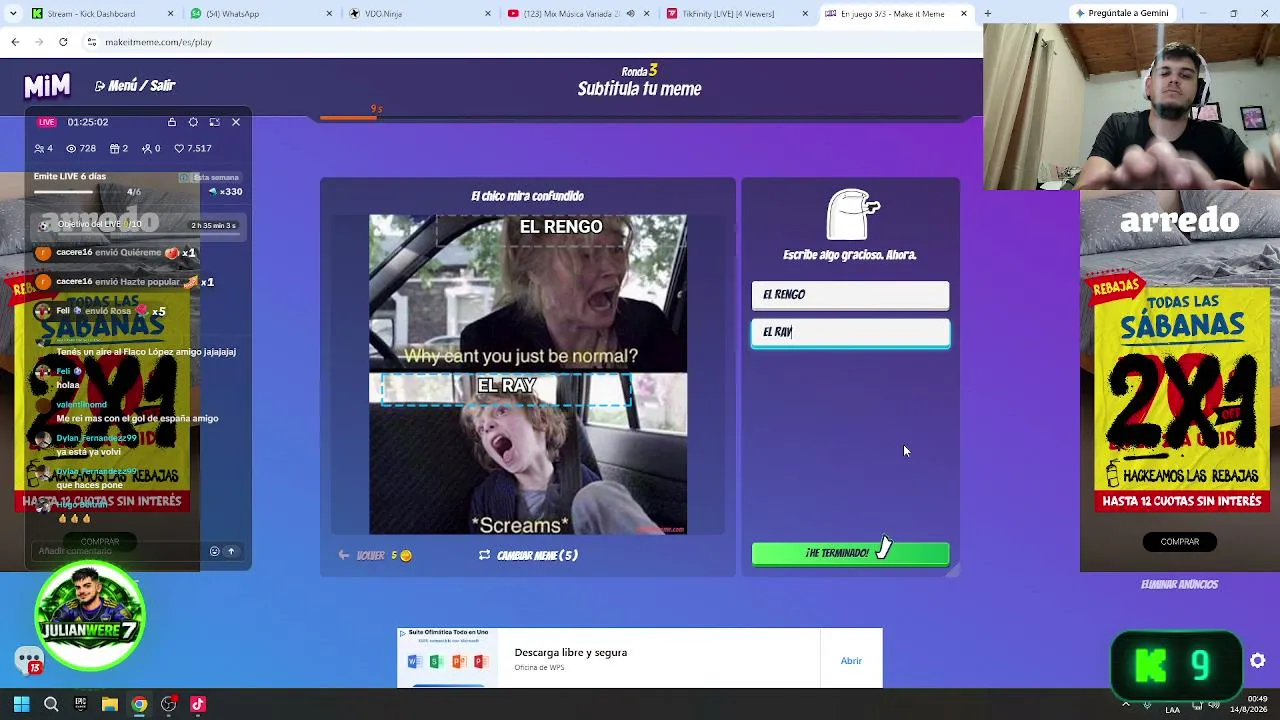Screen dimensions: 1280x720
Task: Toggle the lock icon in the live overlay
Action: (x=172, y=122)
